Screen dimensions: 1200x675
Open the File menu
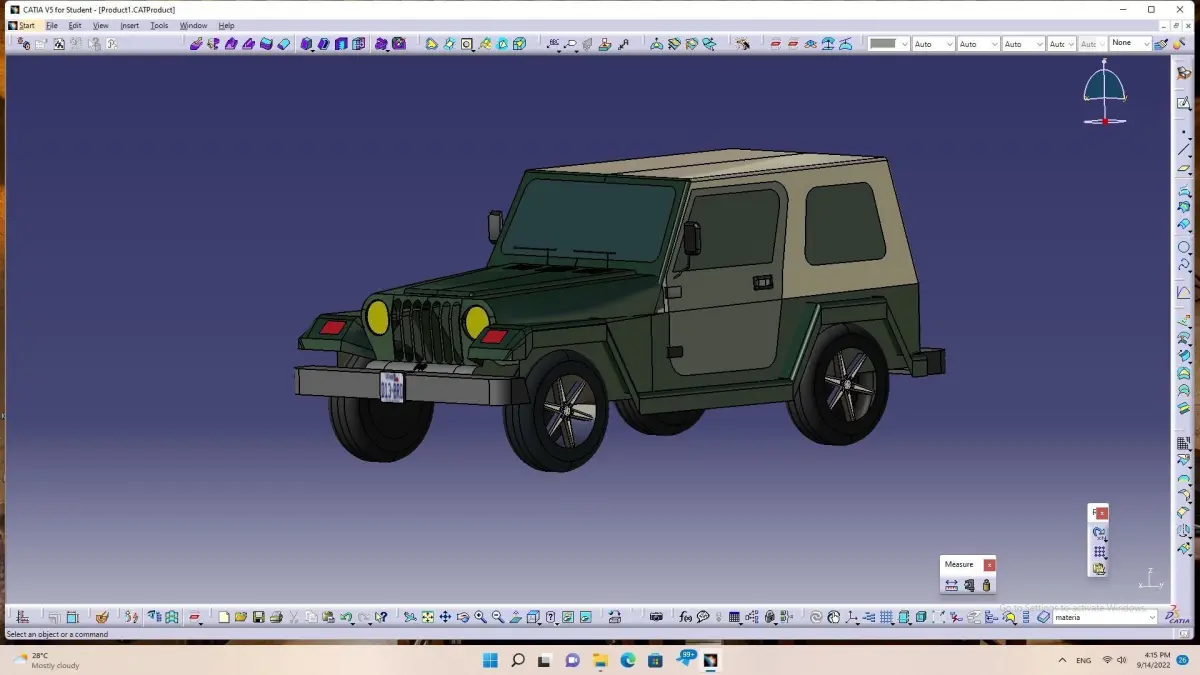pyautogui.click(x=52, y=26)
